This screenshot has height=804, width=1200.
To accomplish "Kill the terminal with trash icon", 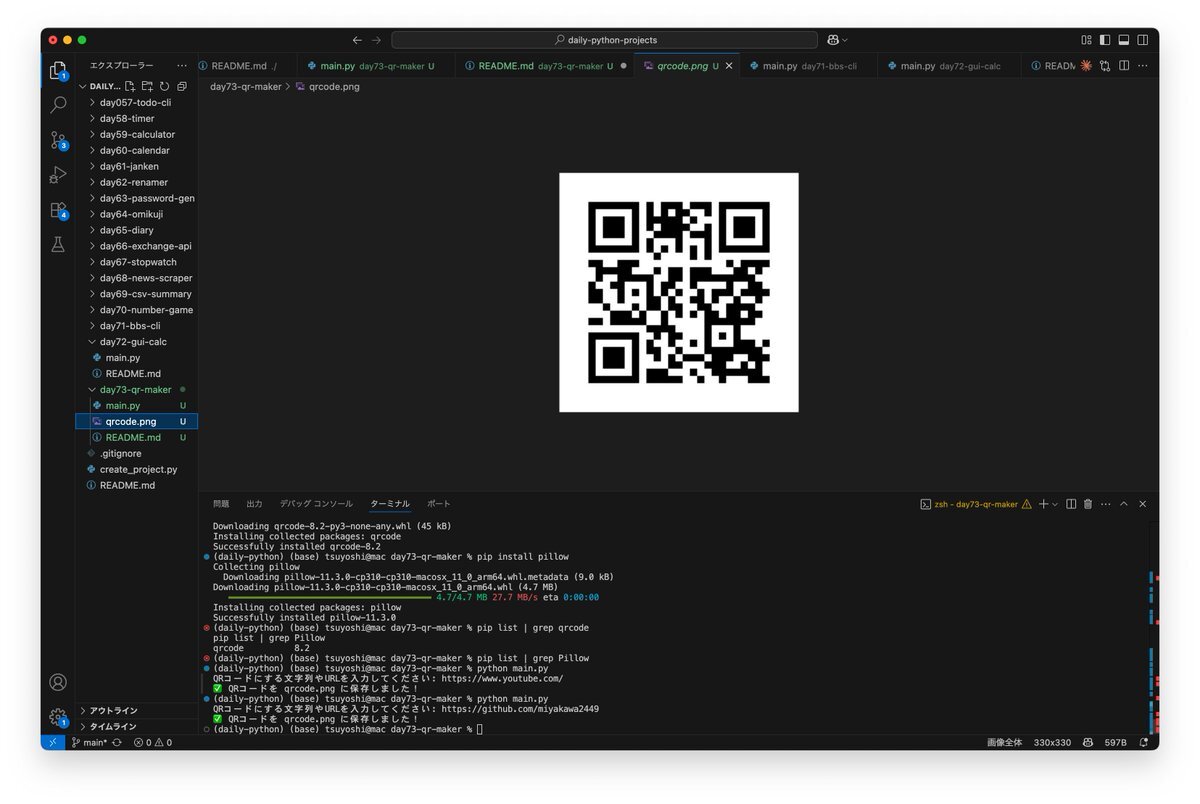I will (x=1088, y=504).
